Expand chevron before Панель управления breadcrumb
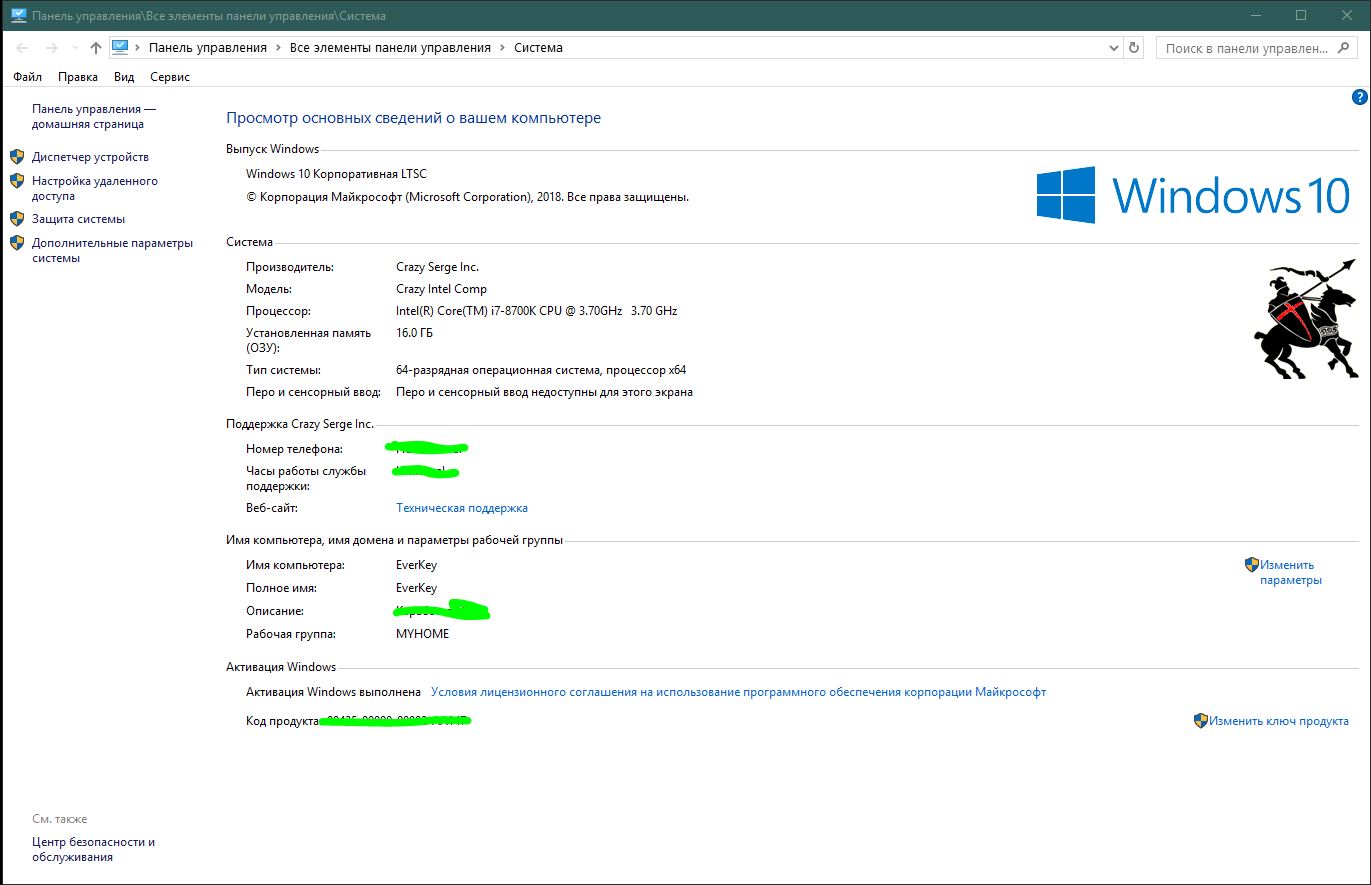 (x=139, y=48)
